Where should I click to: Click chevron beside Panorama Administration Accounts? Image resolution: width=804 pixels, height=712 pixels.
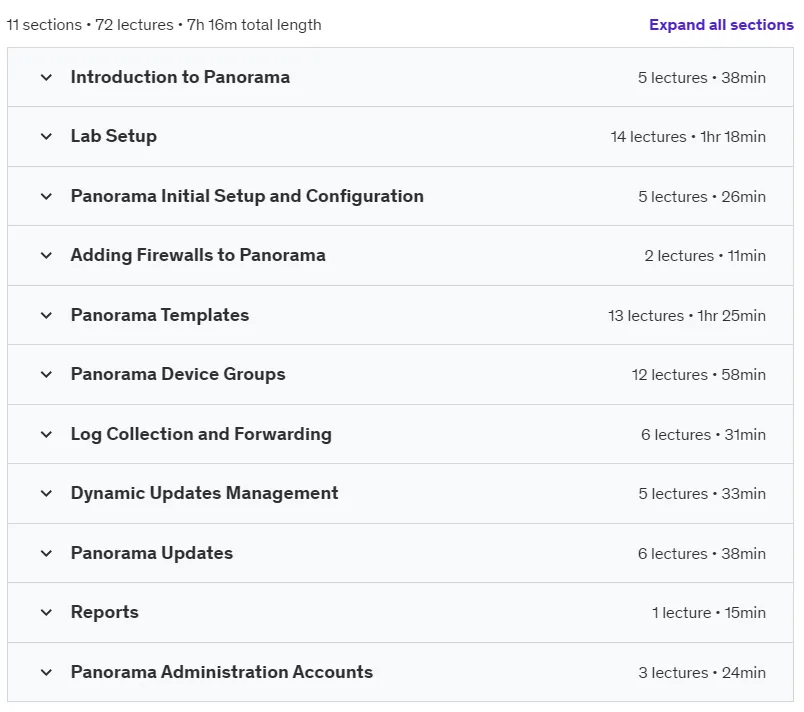tap(46, 672)
